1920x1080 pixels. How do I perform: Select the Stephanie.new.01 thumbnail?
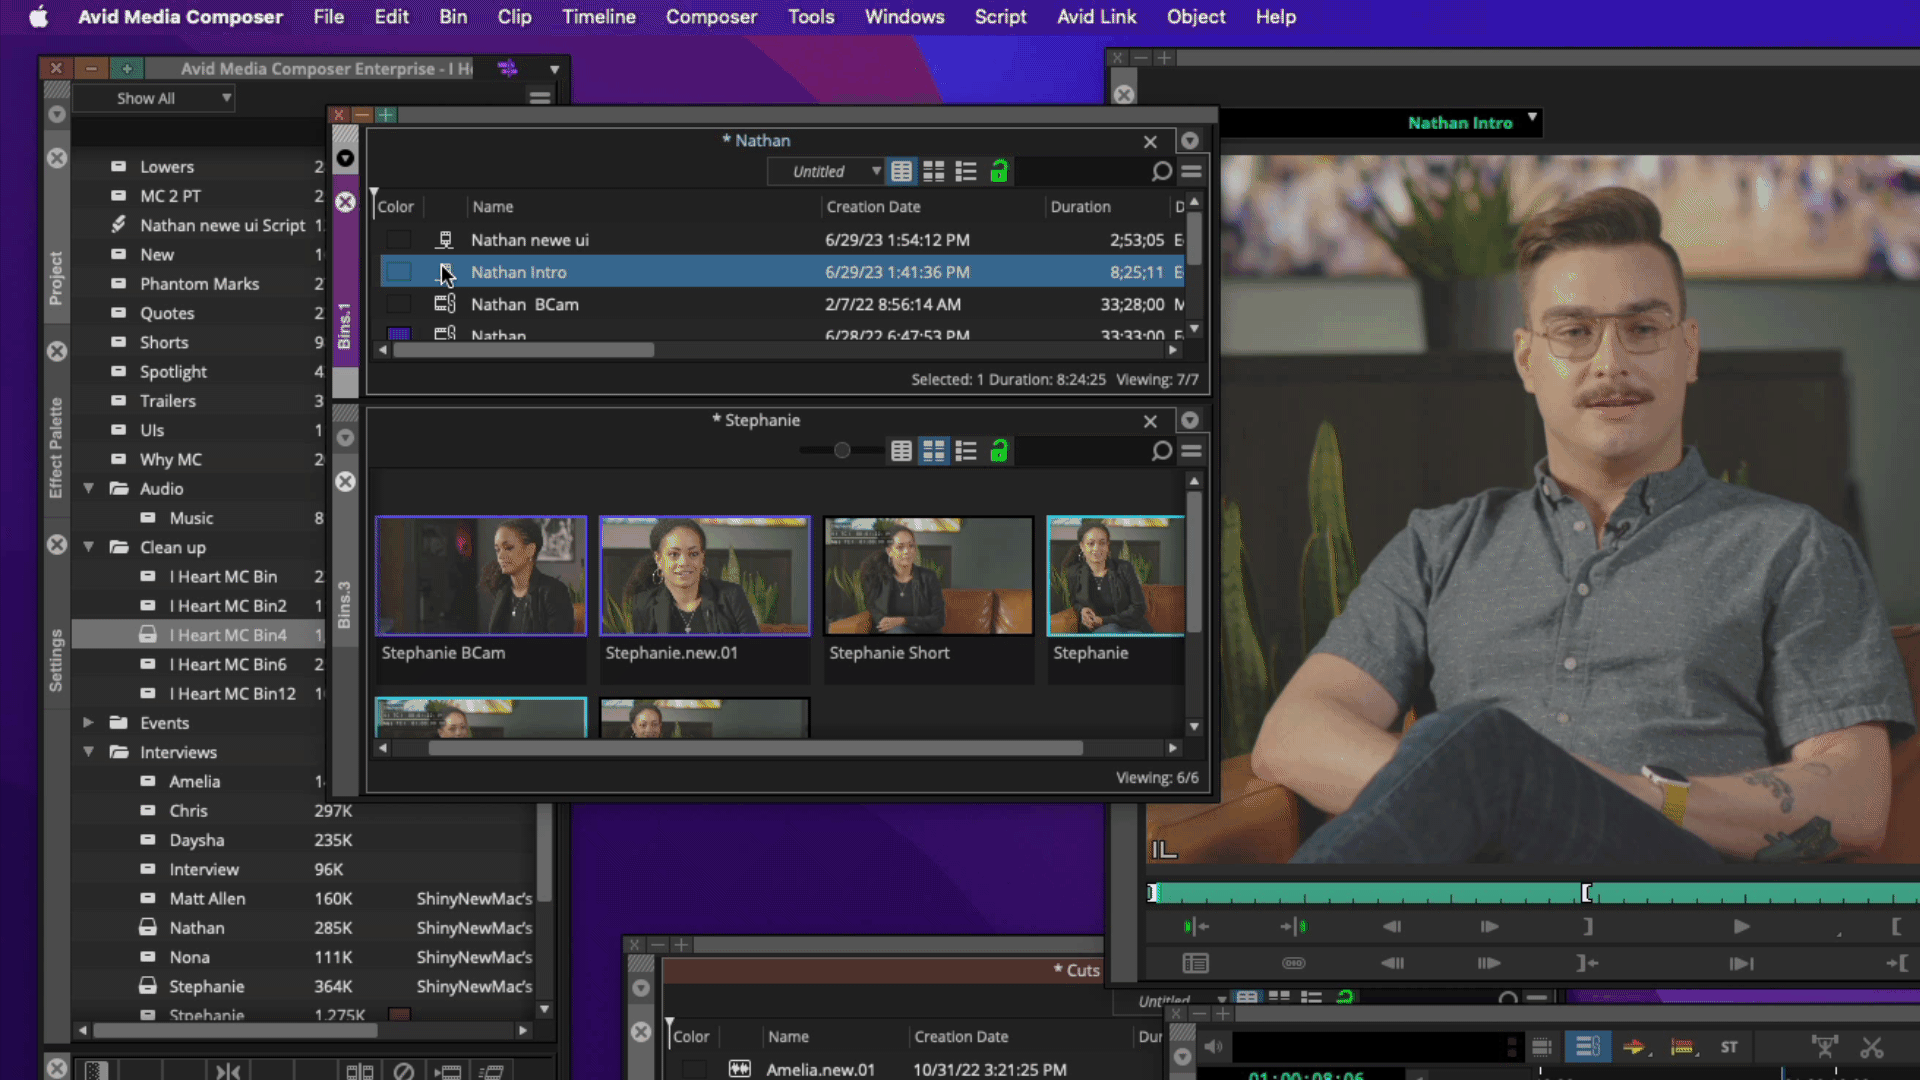point(705,576)
